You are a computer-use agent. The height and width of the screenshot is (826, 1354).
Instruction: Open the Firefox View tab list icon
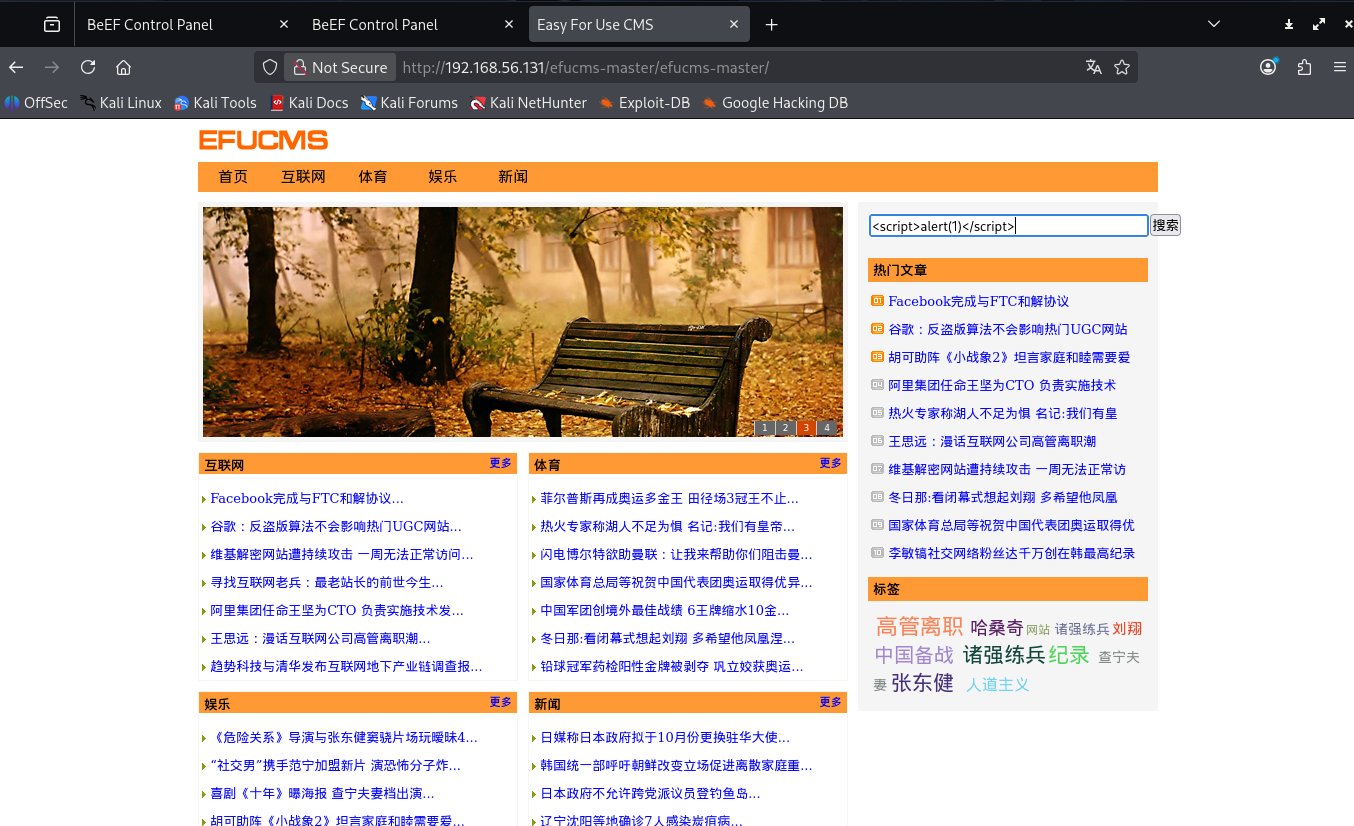tap(52, 25)
